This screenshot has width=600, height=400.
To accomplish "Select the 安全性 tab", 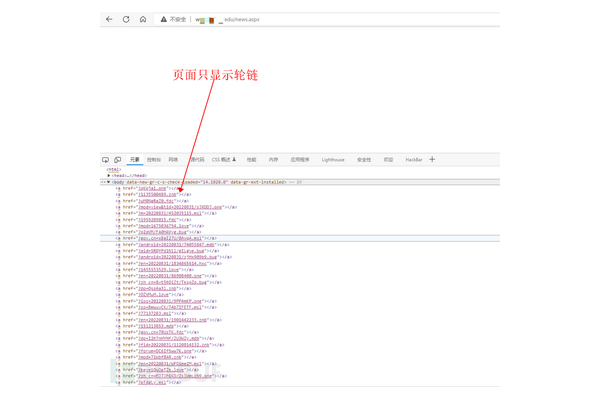I will tap(364, 160).
